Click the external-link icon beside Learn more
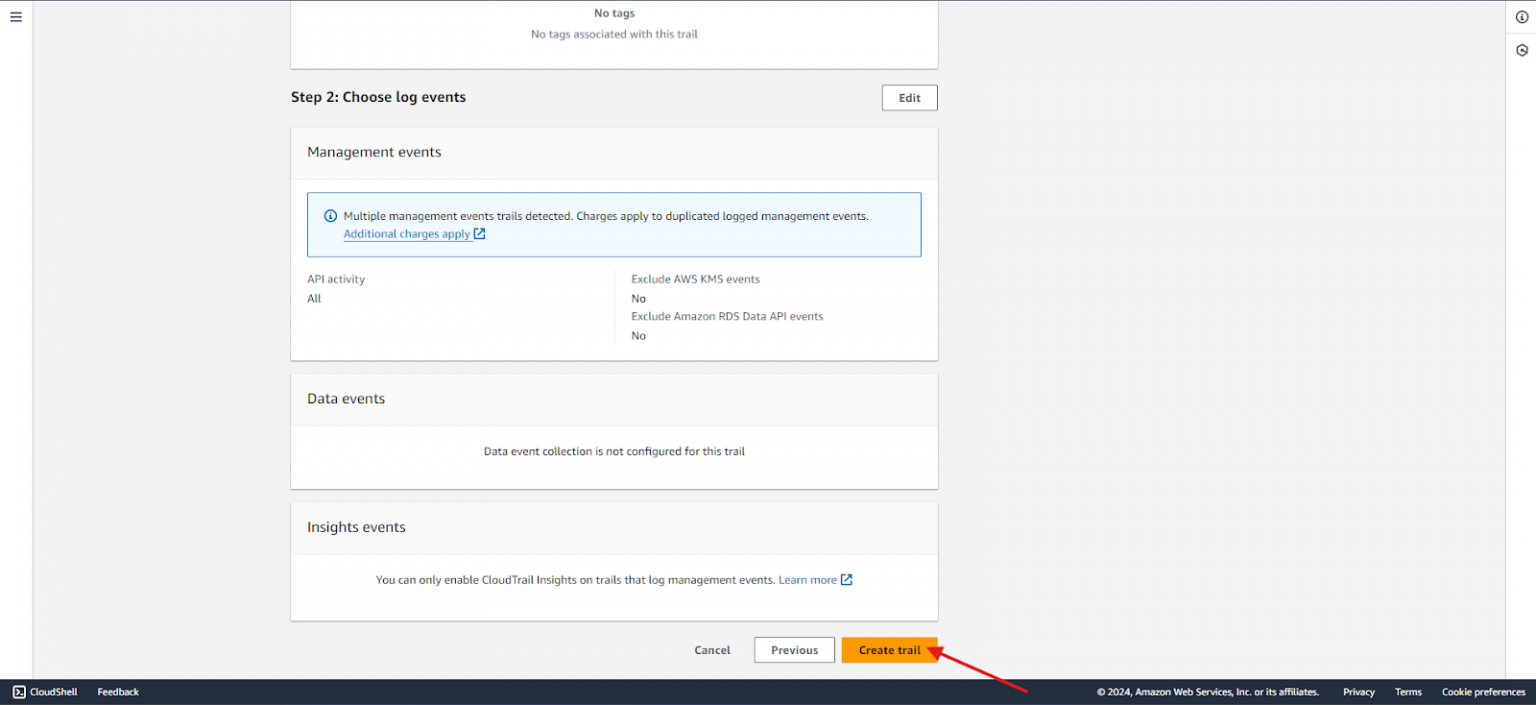Screen dimensions: 1536x705 click(847, 579)
